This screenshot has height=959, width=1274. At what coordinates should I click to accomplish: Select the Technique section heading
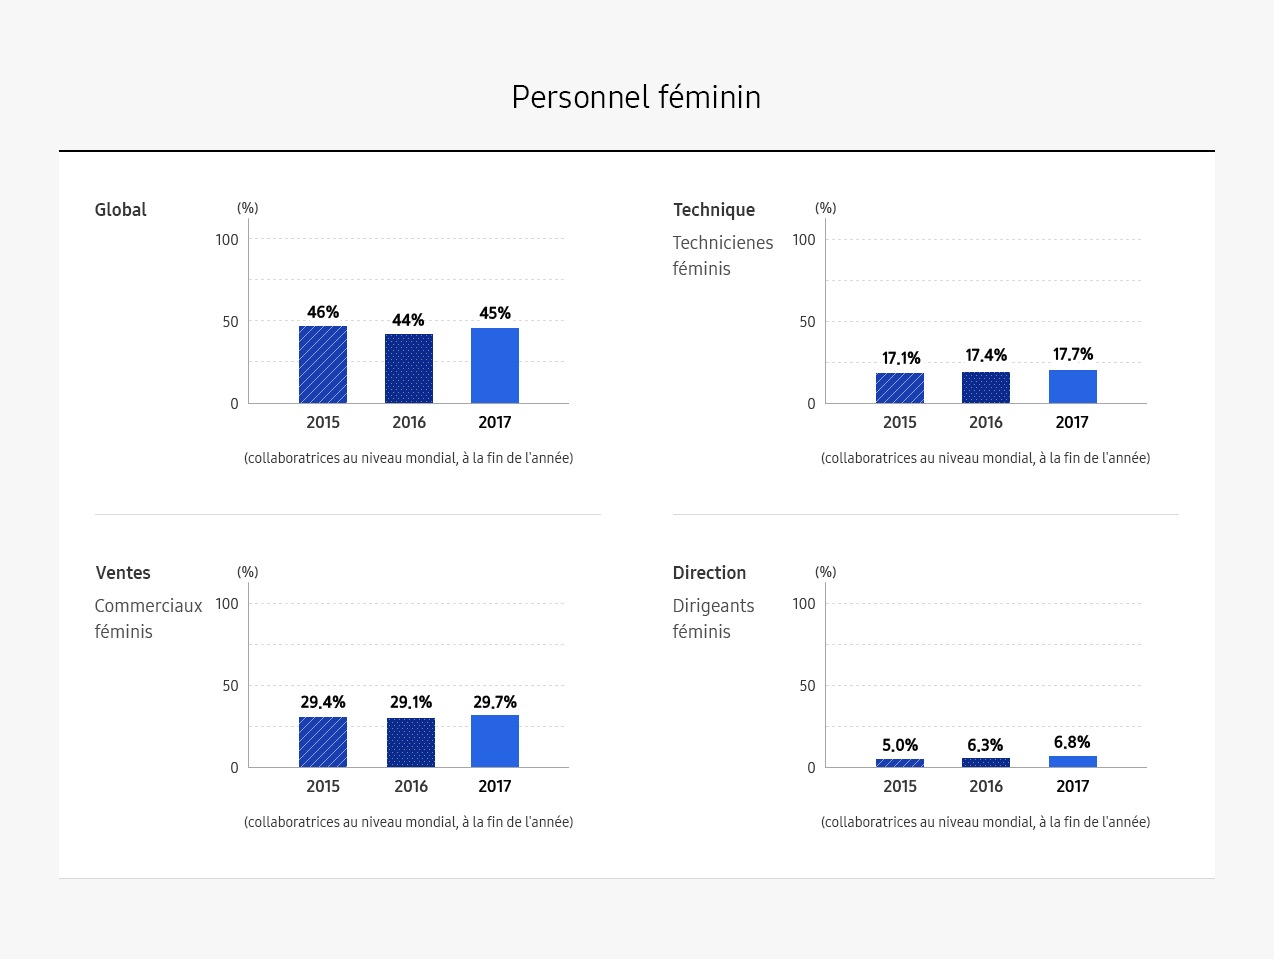point(714,210)
